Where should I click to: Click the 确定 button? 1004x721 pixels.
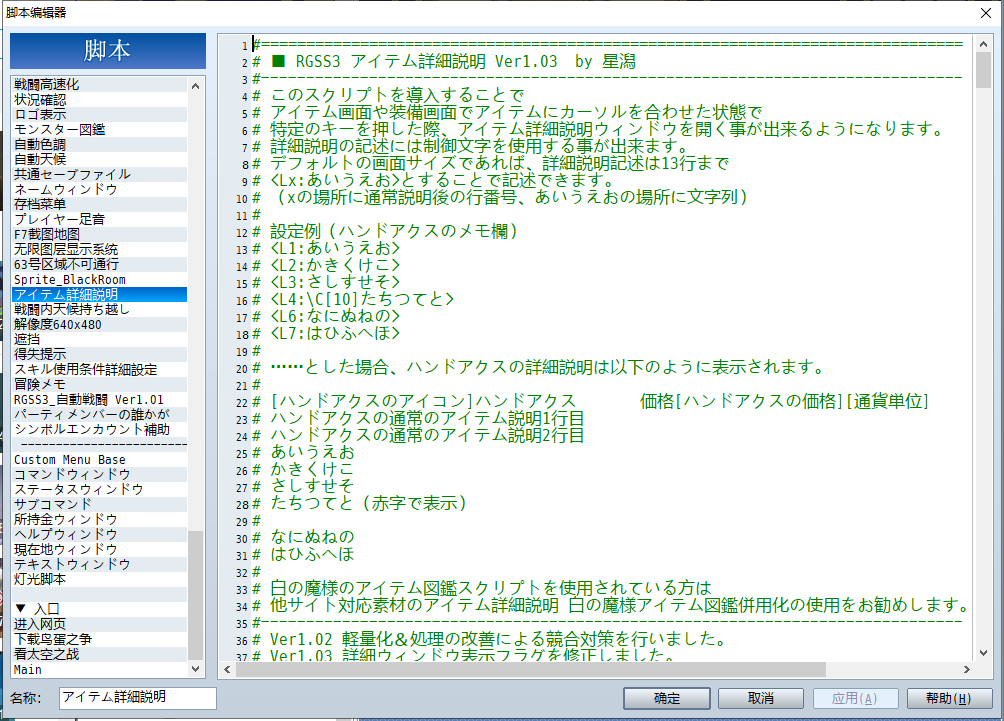click(667, 698)
